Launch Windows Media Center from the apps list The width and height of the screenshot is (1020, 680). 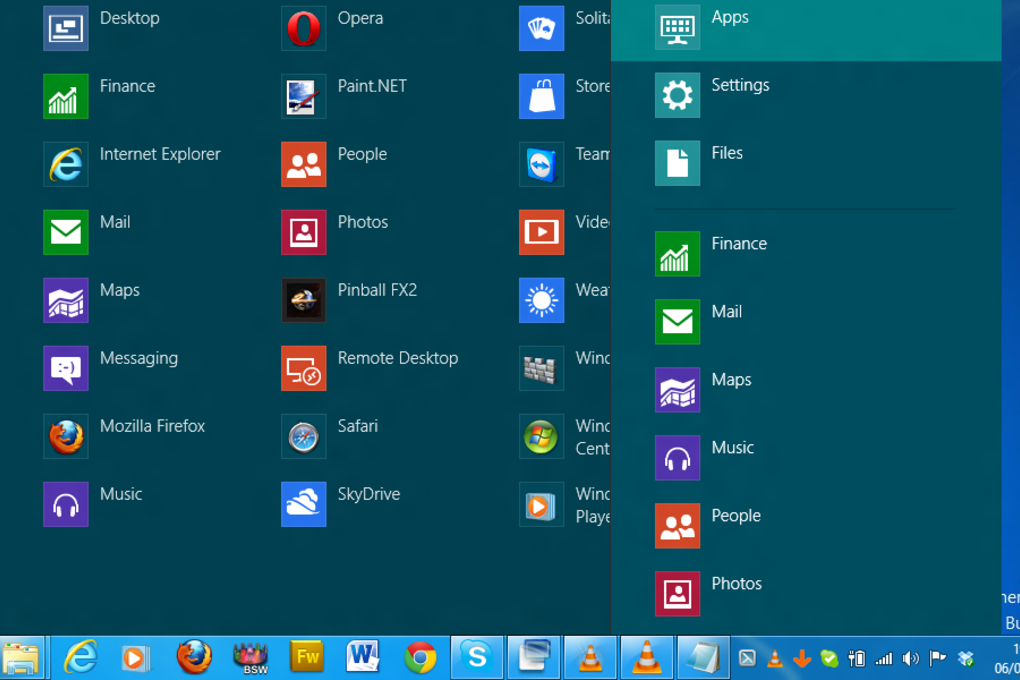(541, 436)
